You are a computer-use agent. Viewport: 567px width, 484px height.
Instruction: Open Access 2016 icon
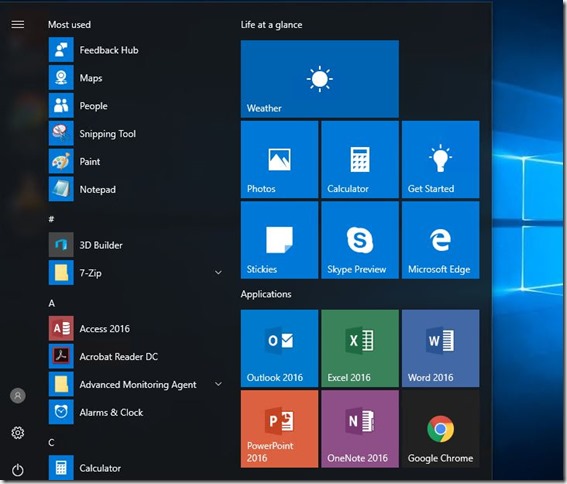[61, 328]
